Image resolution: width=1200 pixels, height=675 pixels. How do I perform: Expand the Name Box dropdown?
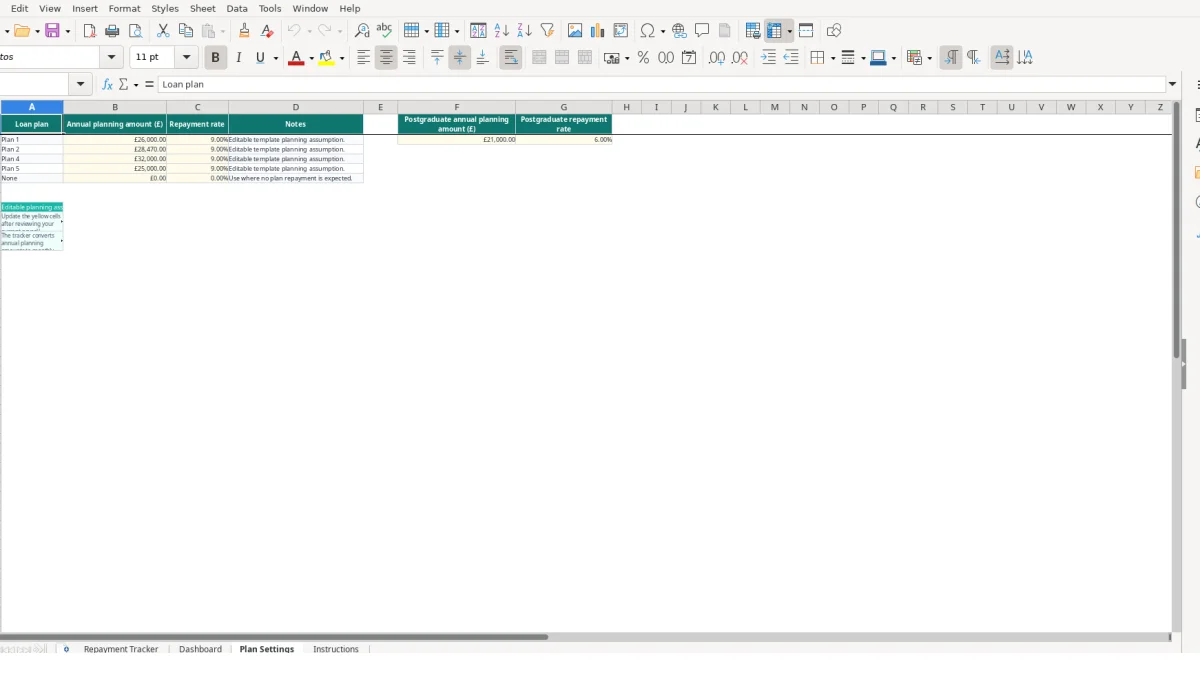pos(80,85)
